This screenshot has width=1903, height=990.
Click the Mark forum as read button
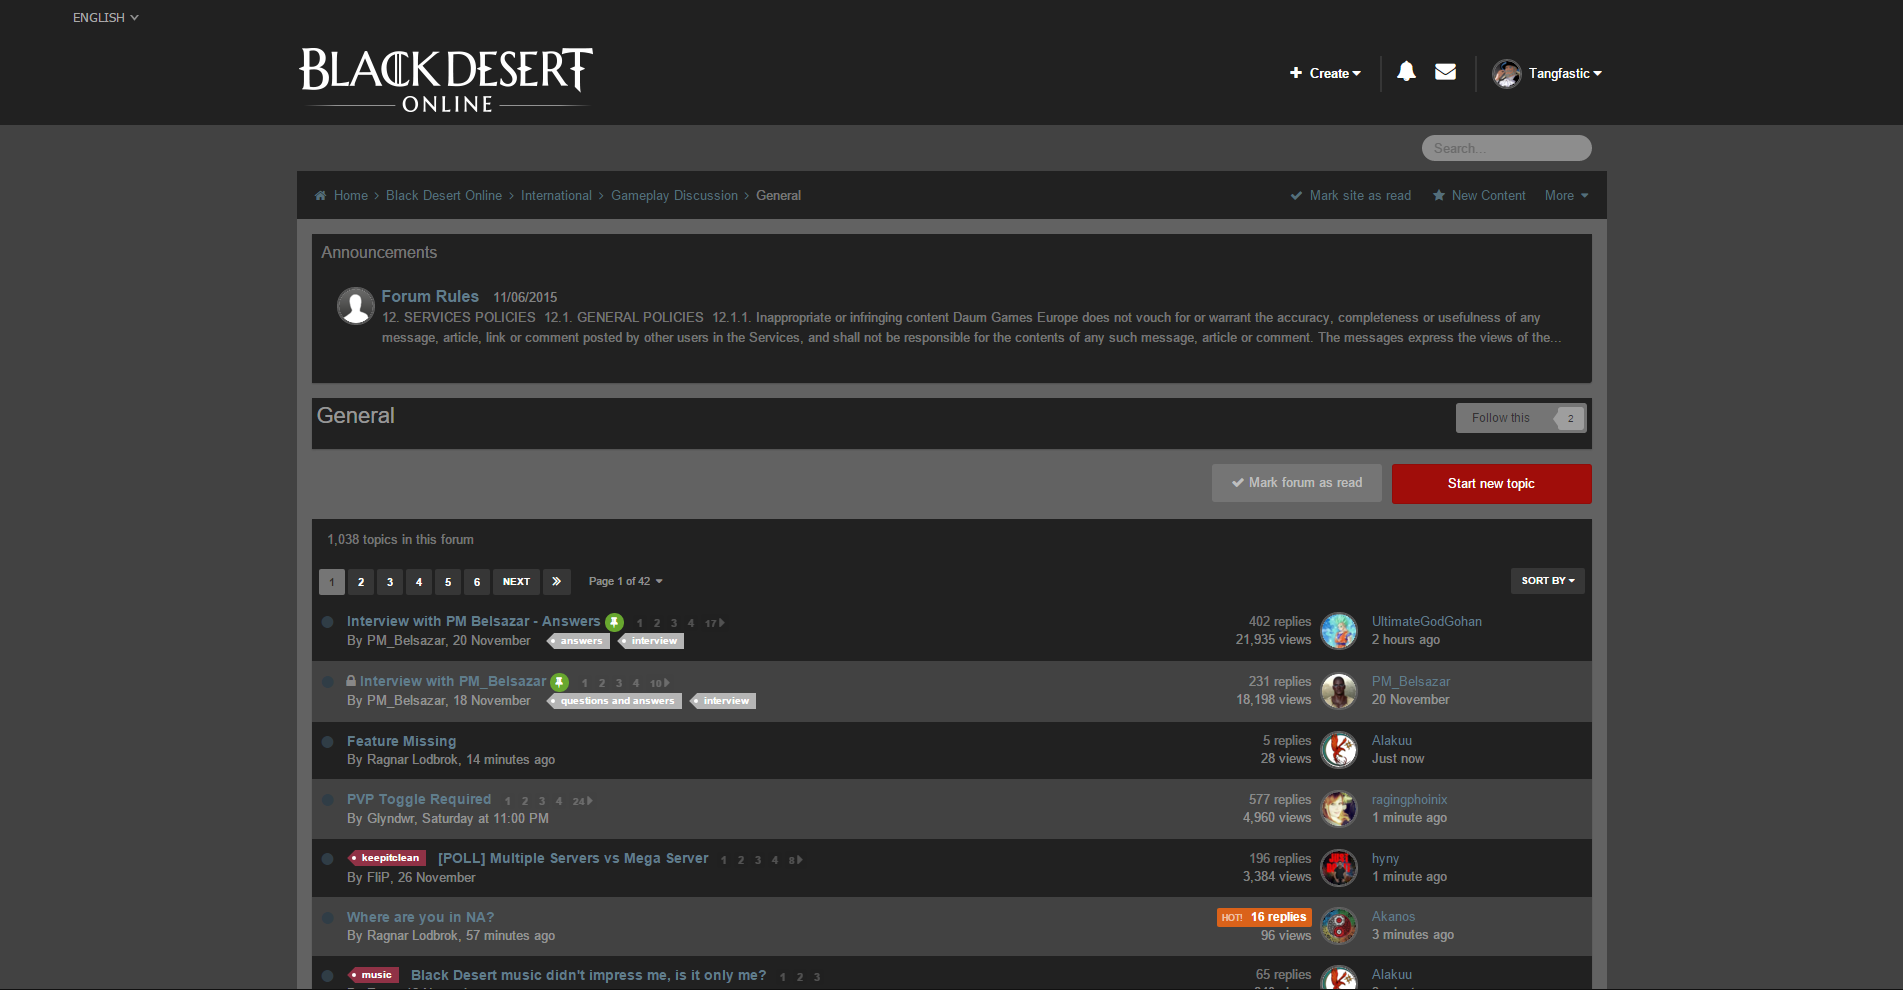1297,483
